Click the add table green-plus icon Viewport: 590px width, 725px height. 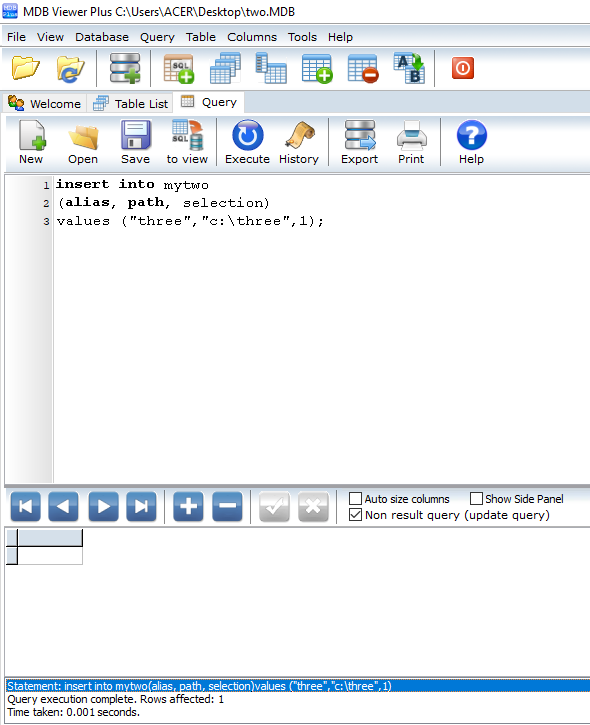(x=317, y=68)
